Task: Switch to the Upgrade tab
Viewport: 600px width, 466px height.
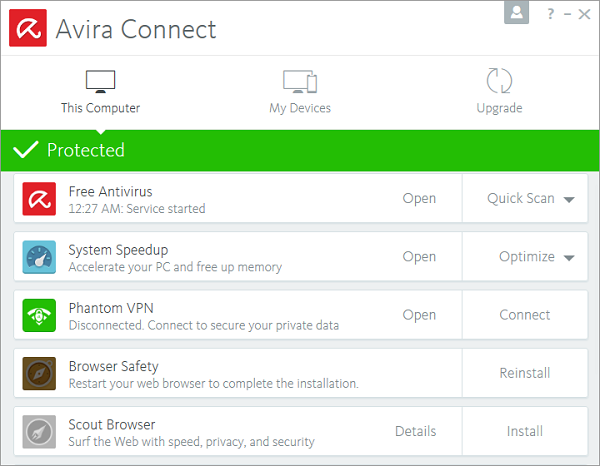Action: click(499, 91)
